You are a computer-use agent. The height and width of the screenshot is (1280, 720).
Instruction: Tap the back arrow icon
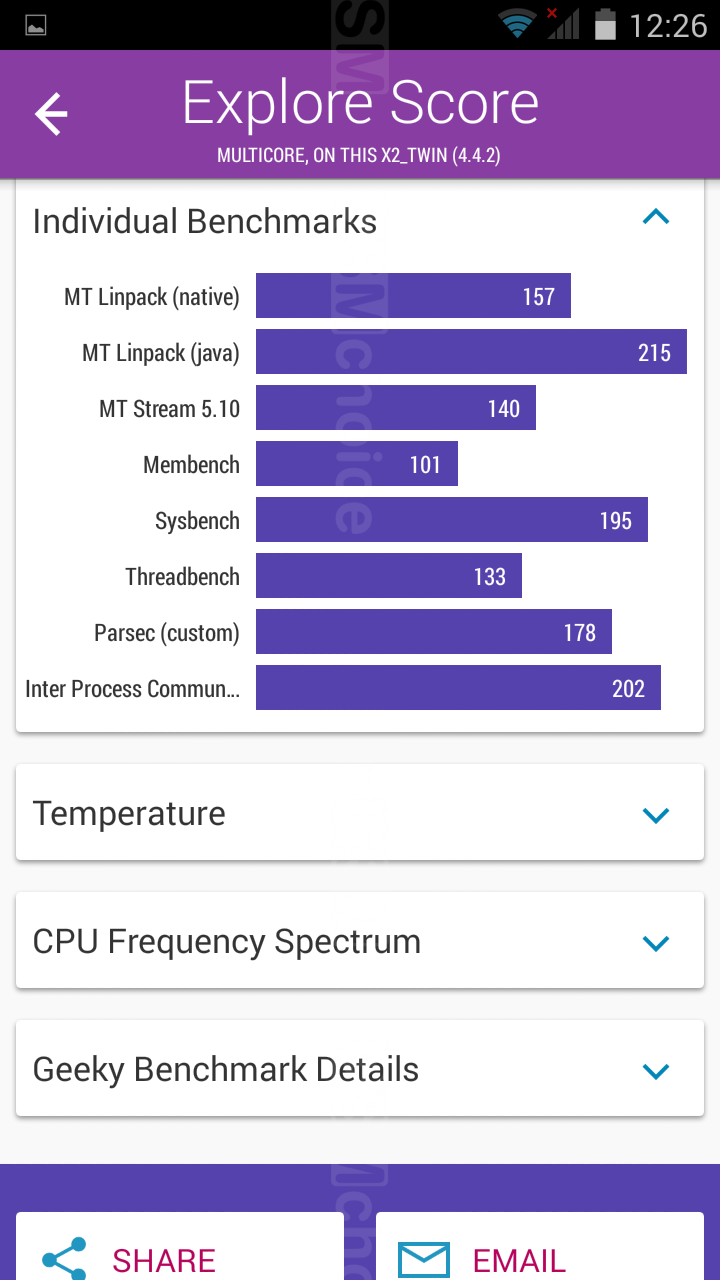coord(51,114)
